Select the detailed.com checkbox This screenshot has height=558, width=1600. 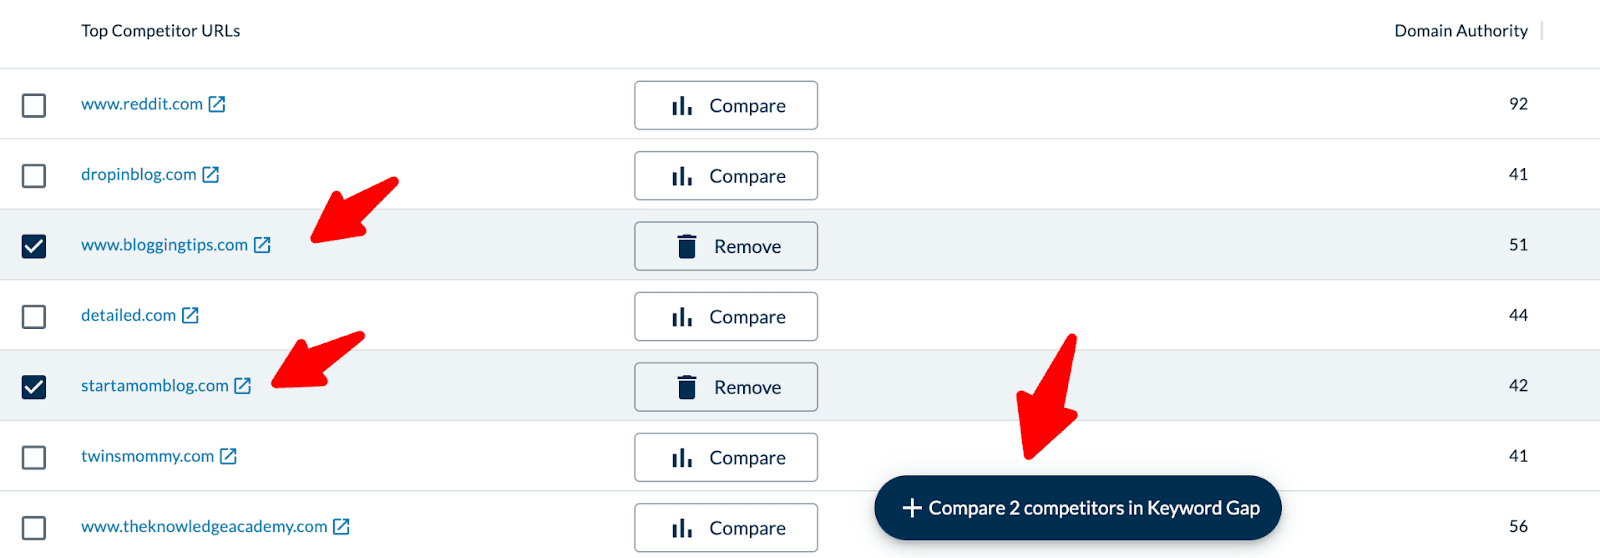34,317
